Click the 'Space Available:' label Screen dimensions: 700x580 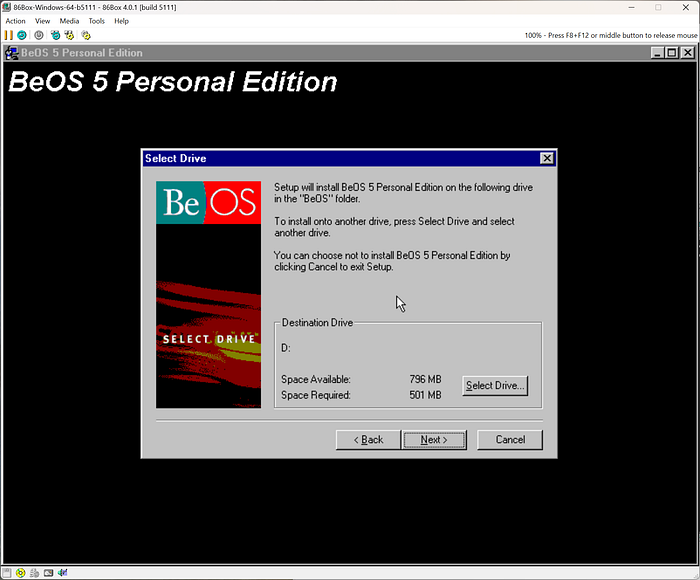316,380
